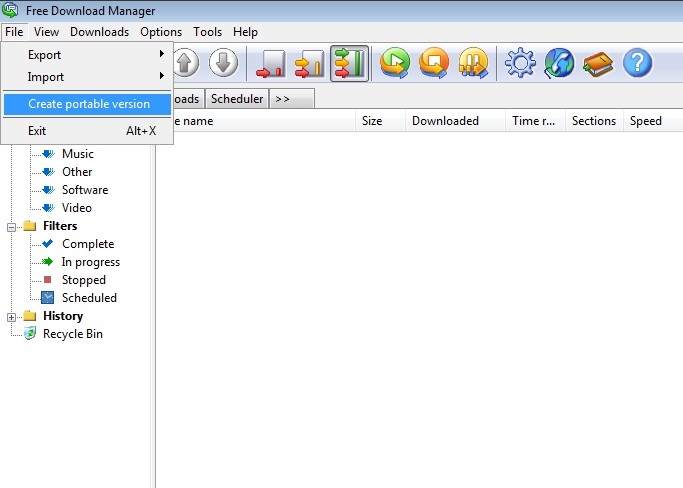Click the Free Download Manager title icon

point(10,10)
